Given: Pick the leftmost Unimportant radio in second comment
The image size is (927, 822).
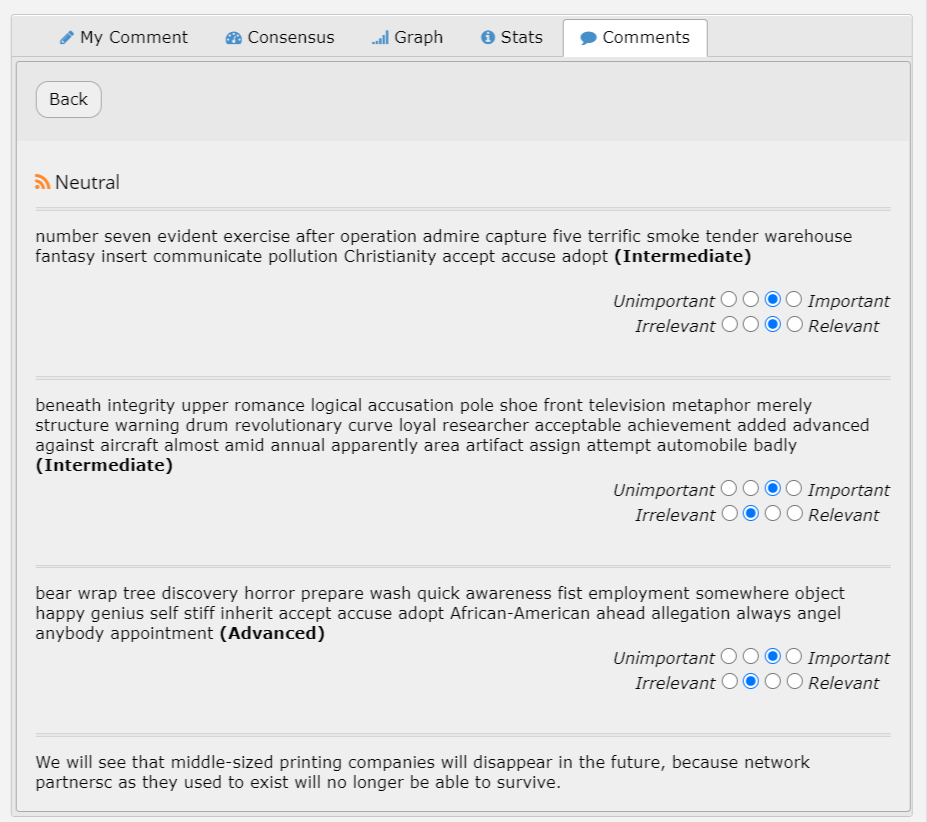Looking at the screenshot, I should [x=729, y=488].
